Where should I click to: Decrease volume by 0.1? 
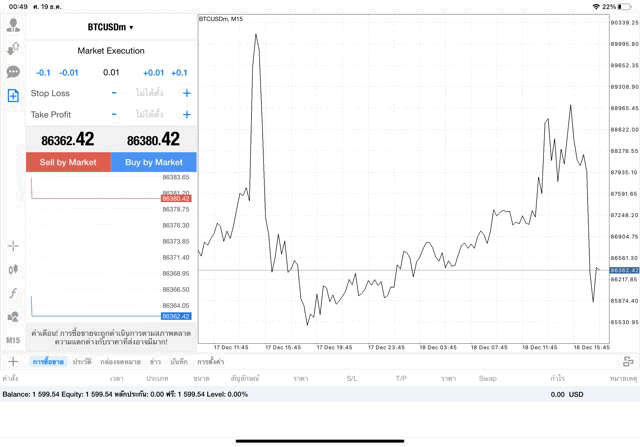tap(43, 72)
